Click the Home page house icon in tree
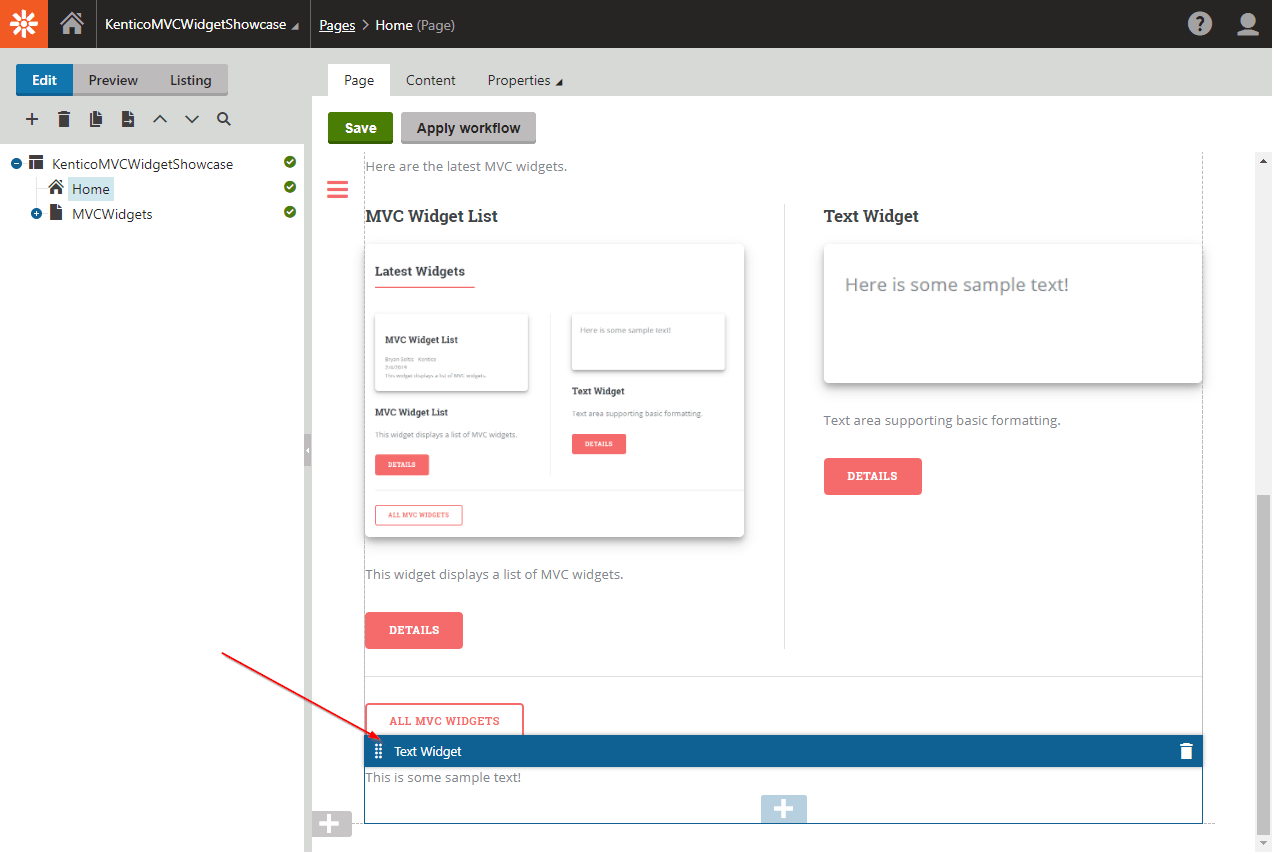Image resolution: width=1272 pixels, height=852 pixels. 56,187
